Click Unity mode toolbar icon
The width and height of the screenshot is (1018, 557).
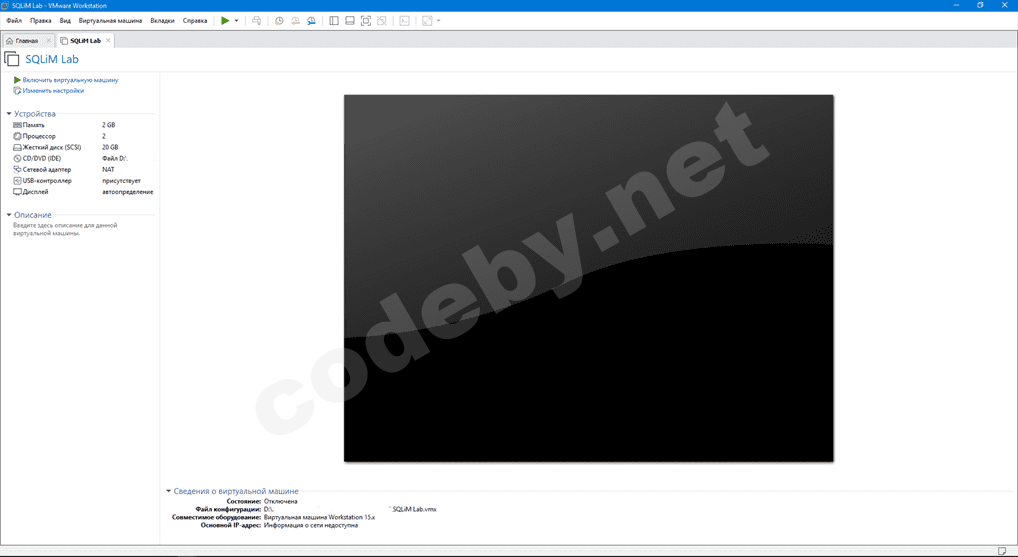click(382, 21)
